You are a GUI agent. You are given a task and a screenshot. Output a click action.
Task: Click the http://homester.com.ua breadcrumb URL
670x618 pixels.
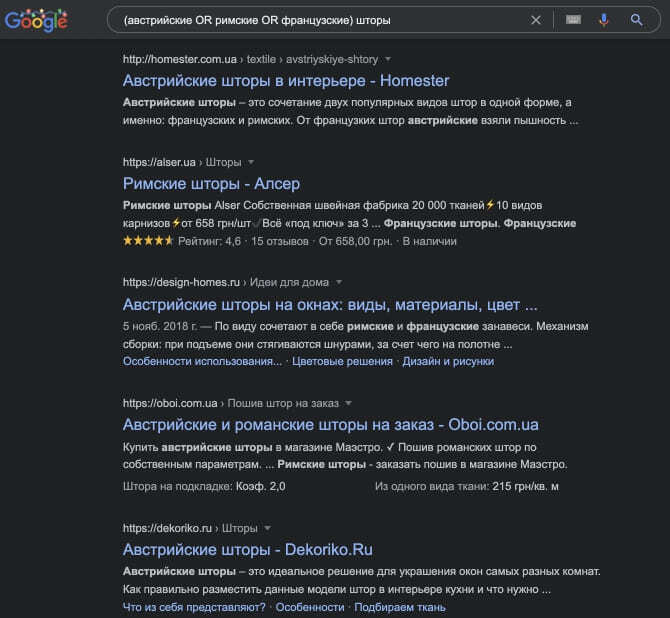click(x=179, y=59)
